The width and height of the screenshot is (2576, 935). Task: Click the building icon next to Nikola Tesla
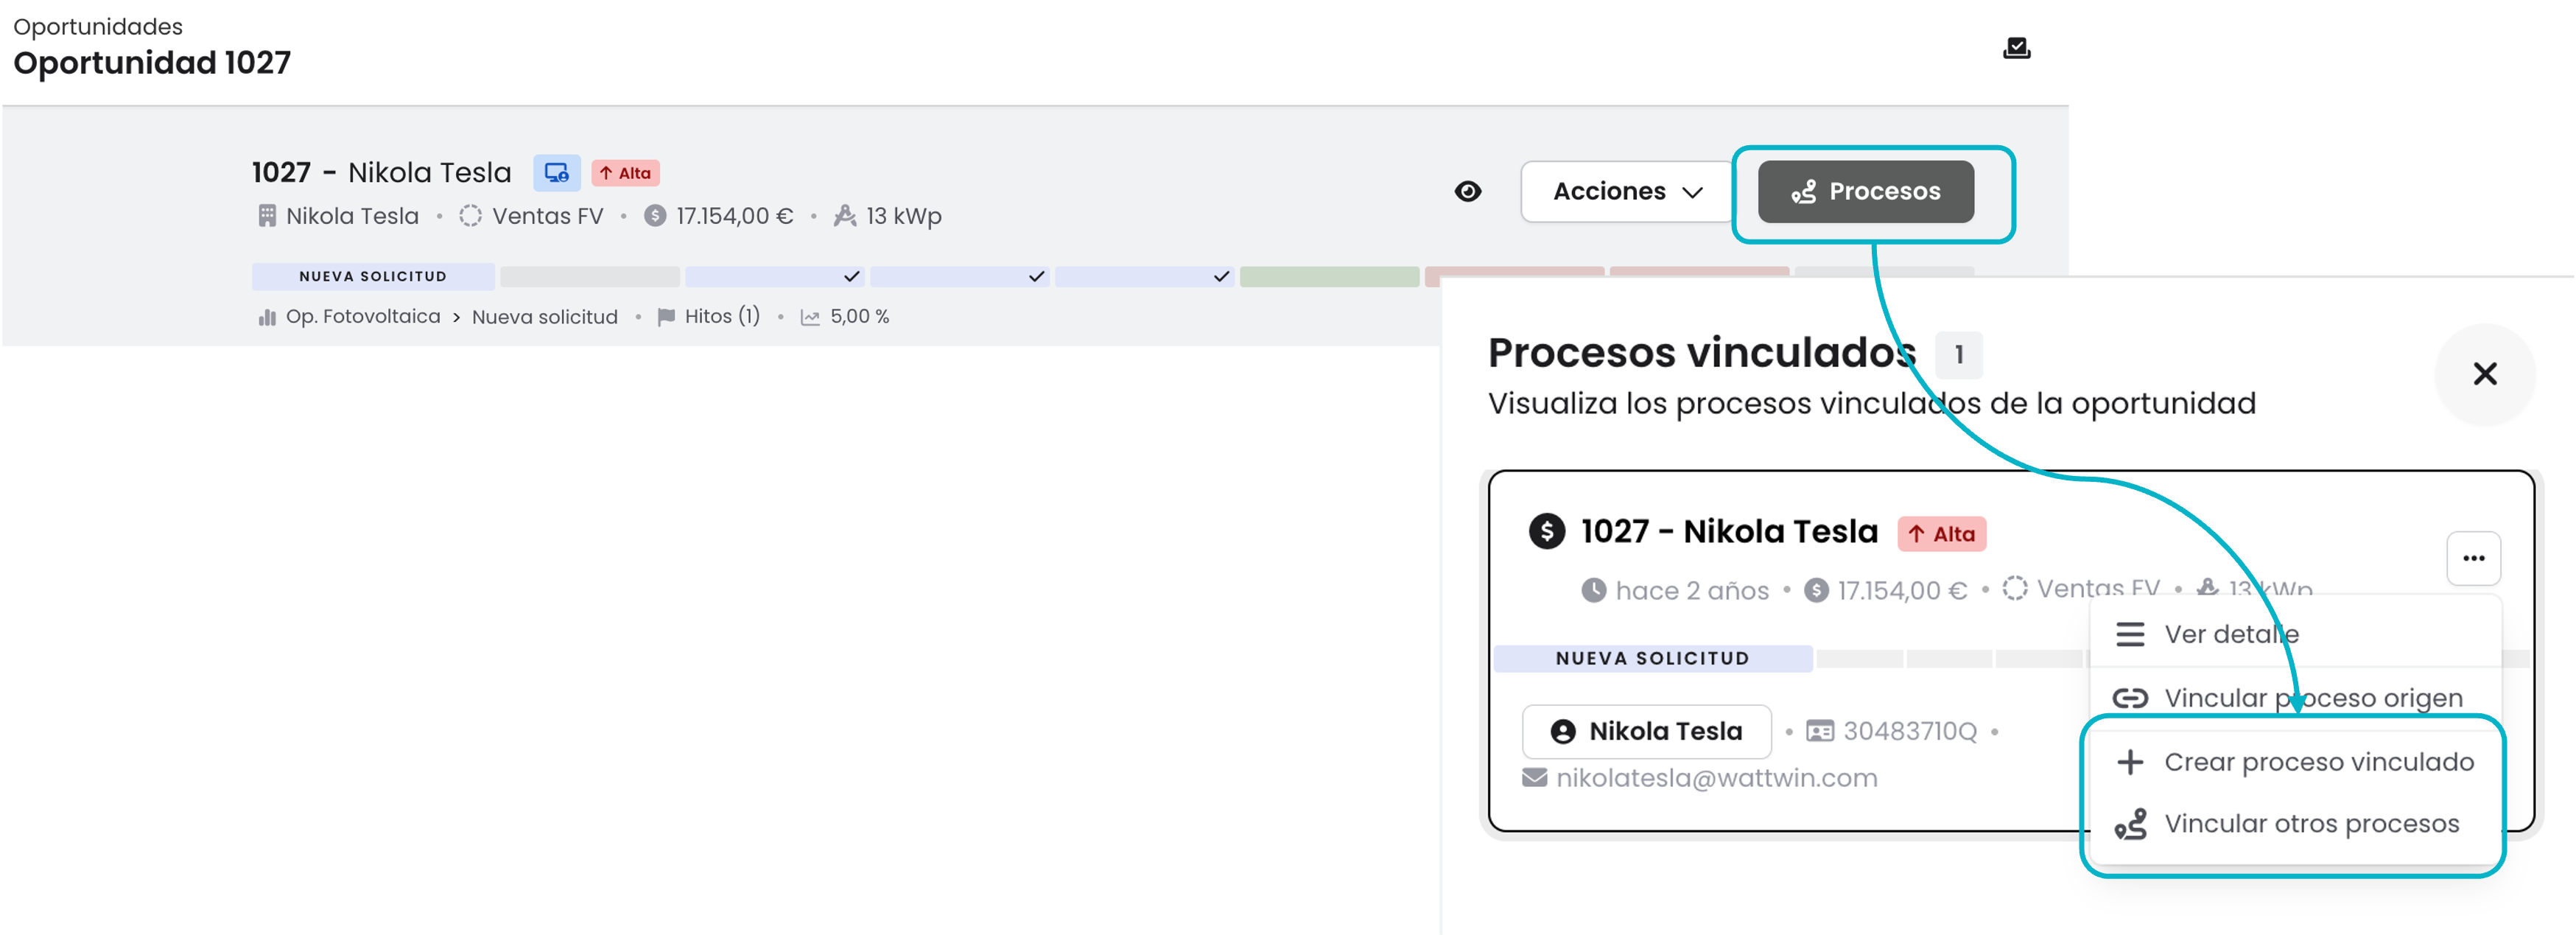coord(266,216)
